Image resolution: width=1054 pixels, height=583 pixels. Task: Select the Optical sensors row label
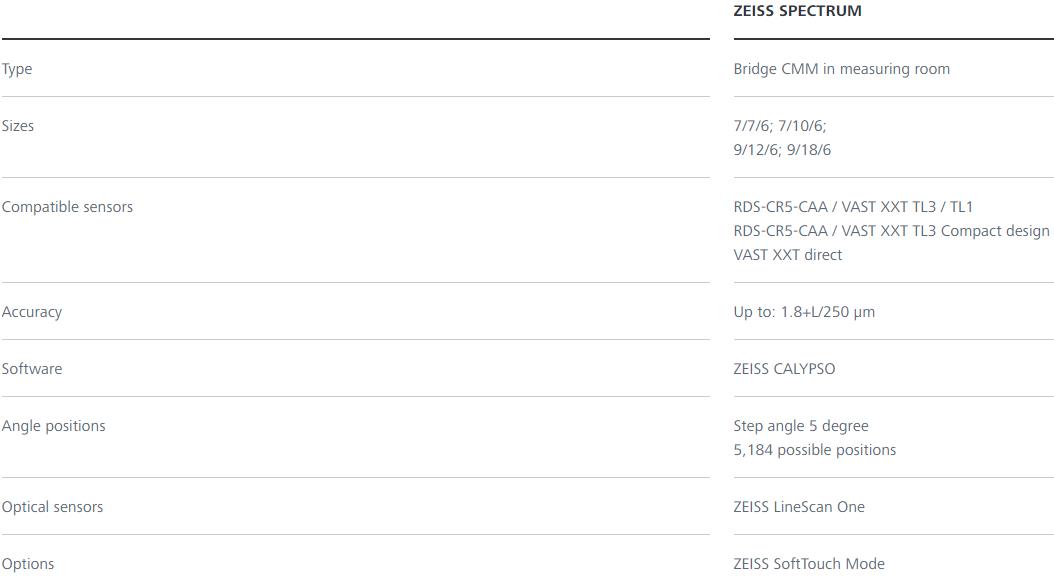coord(52,507)
